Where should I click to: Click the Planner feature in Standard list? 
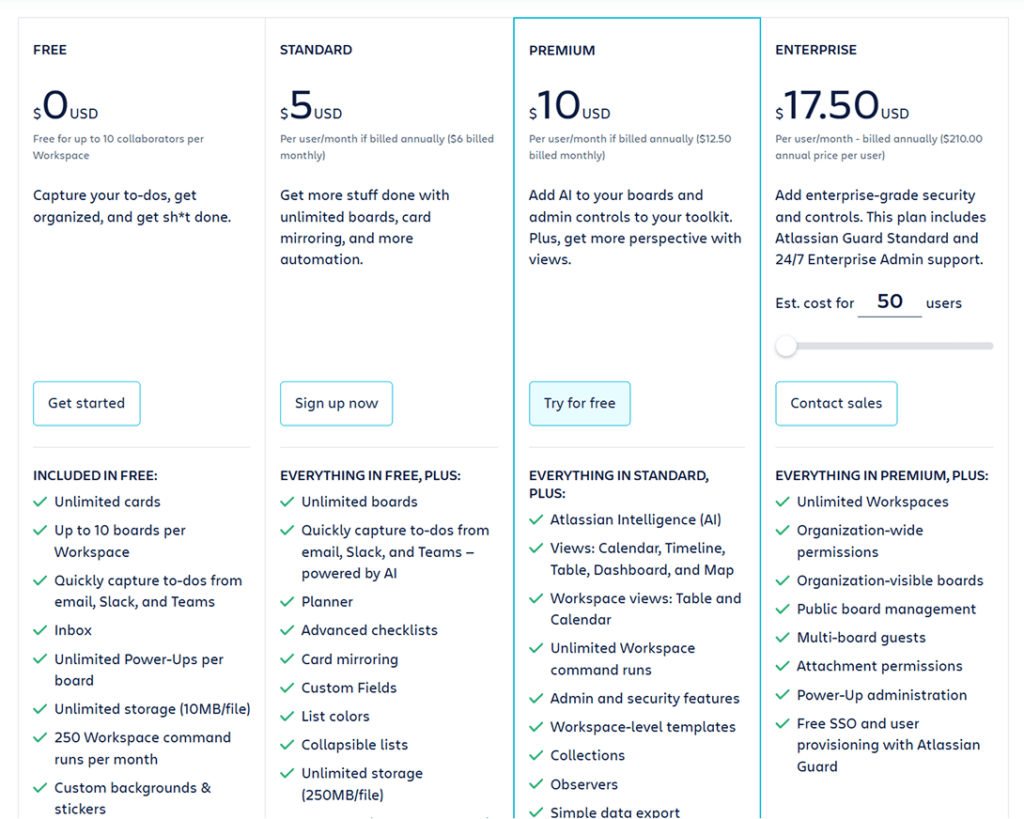[x=327, y=602]
